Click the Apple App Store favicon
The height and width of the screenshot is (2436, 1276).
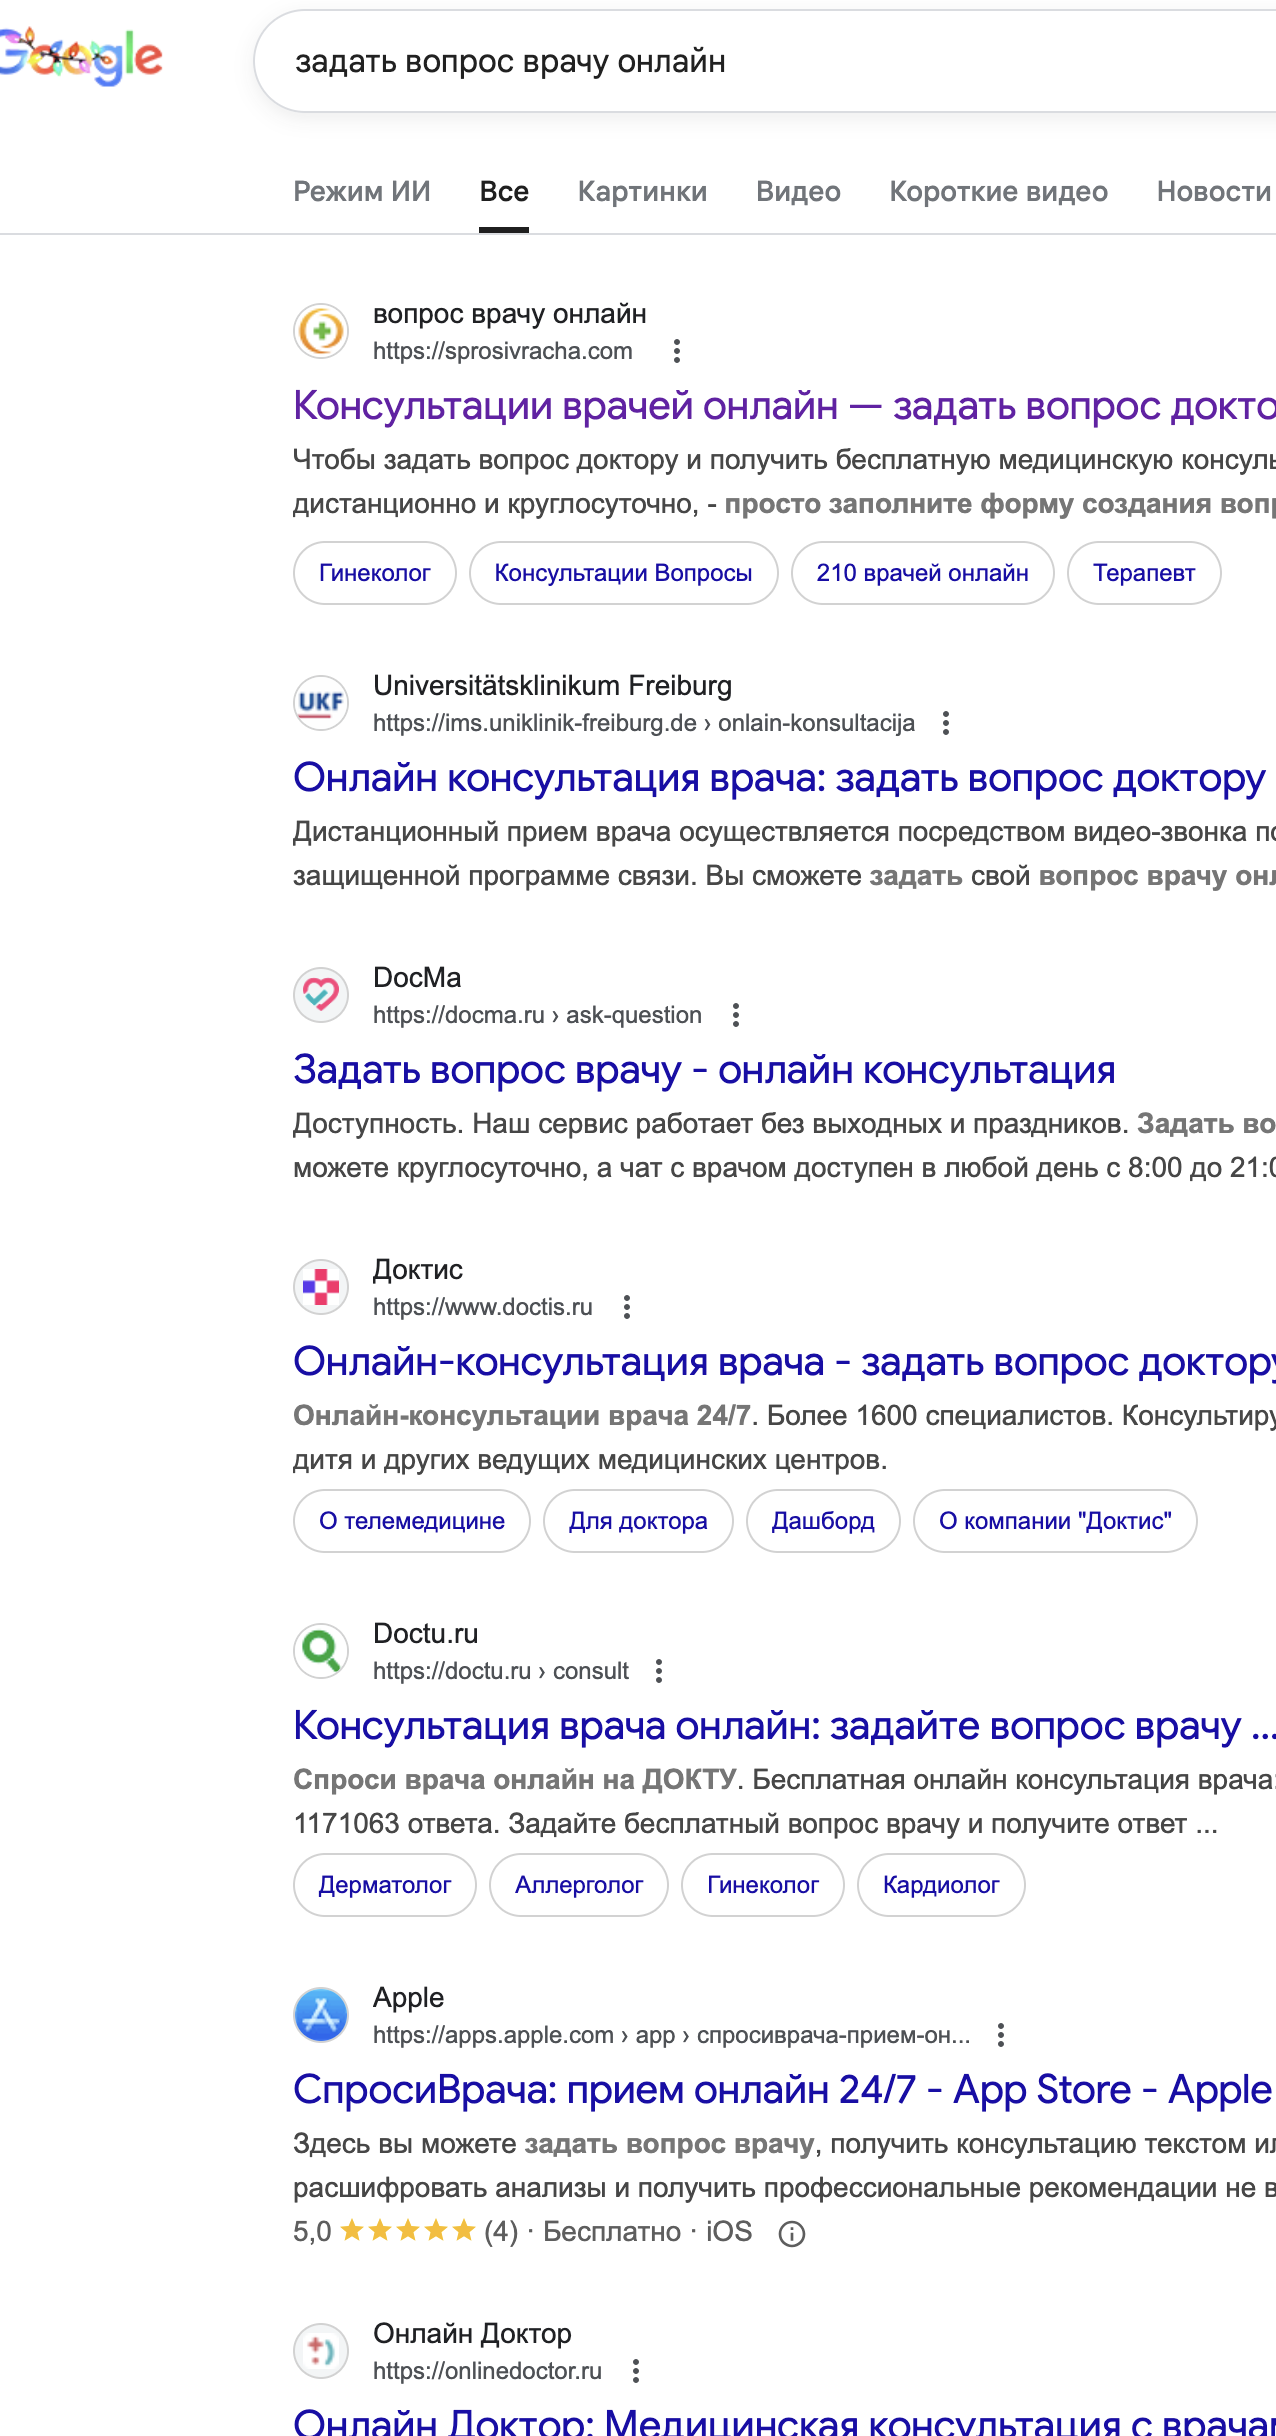click(321, 2015)
